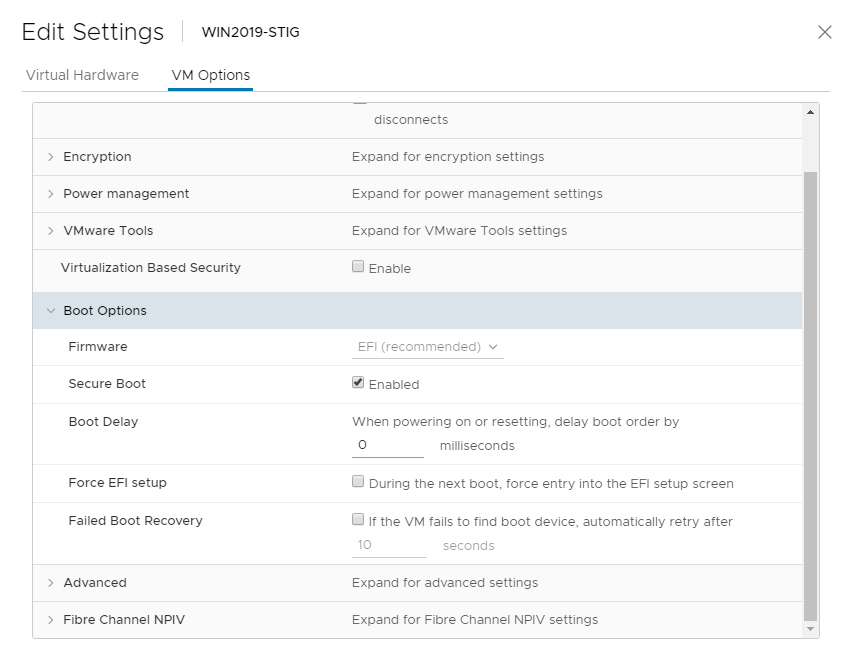Uncheck the Secure Boot Enabled checkbox
The height and width of the screenshot is (655, 851).
358,383
